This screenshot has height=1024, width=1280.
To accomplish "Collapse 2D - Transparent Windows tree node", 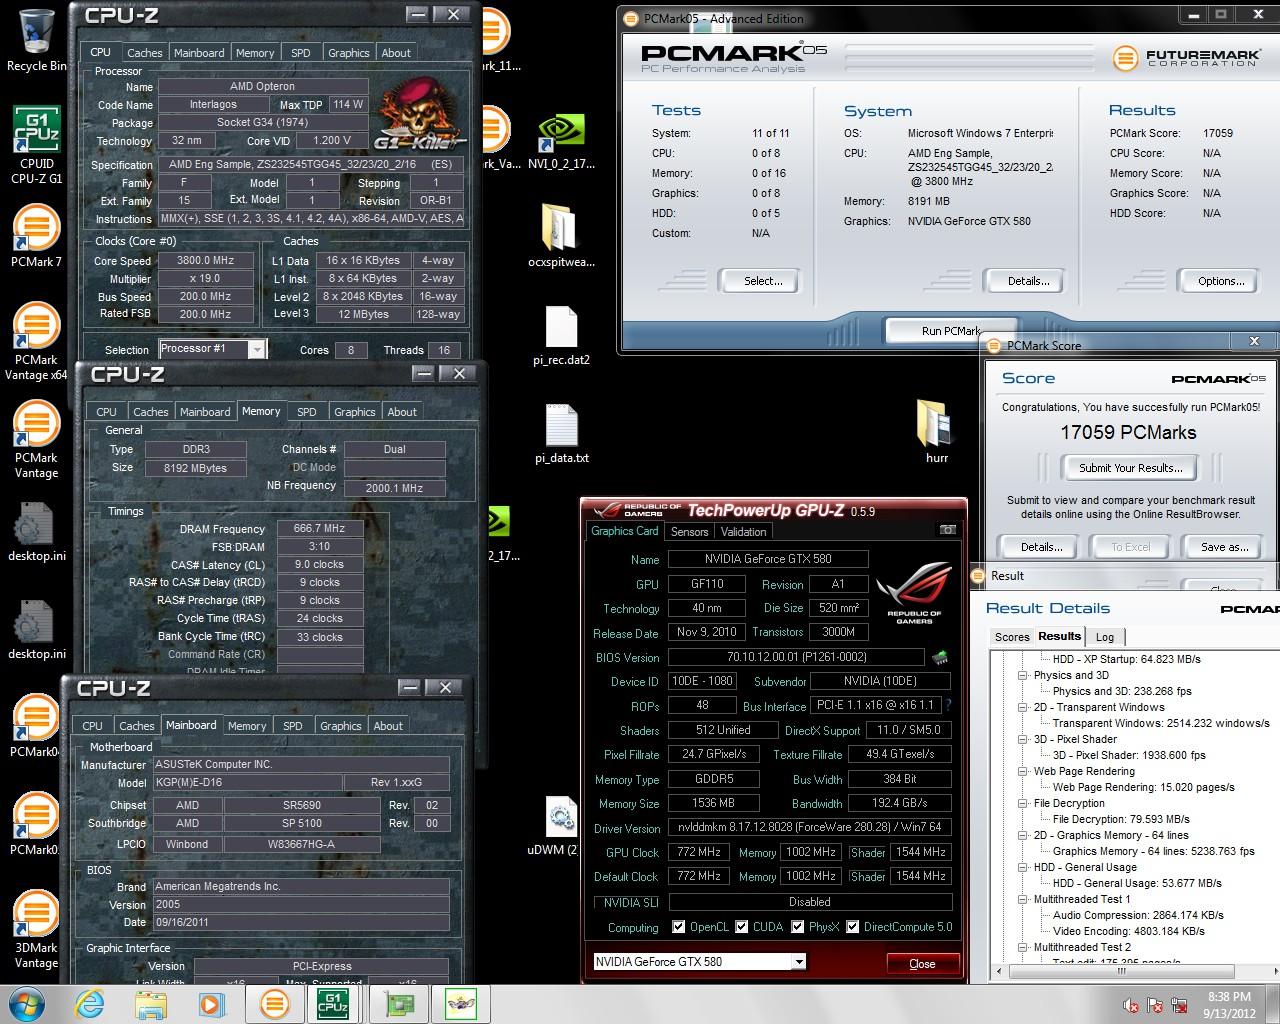I will pyautogui.click(x=1023, y=707).
